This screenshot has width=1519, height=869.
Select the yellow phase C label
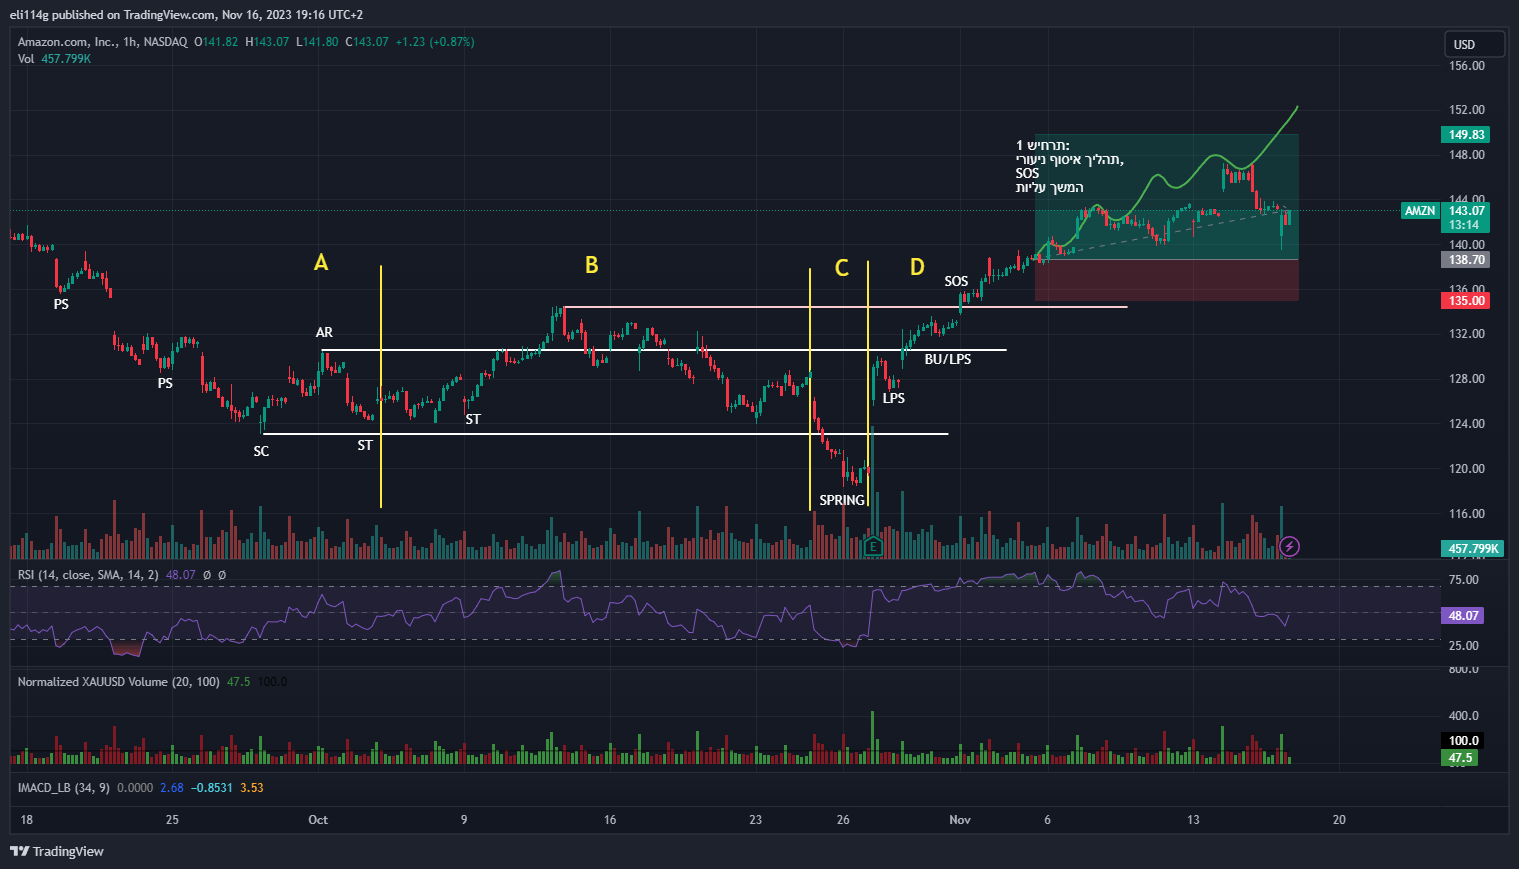pos(842,268)
